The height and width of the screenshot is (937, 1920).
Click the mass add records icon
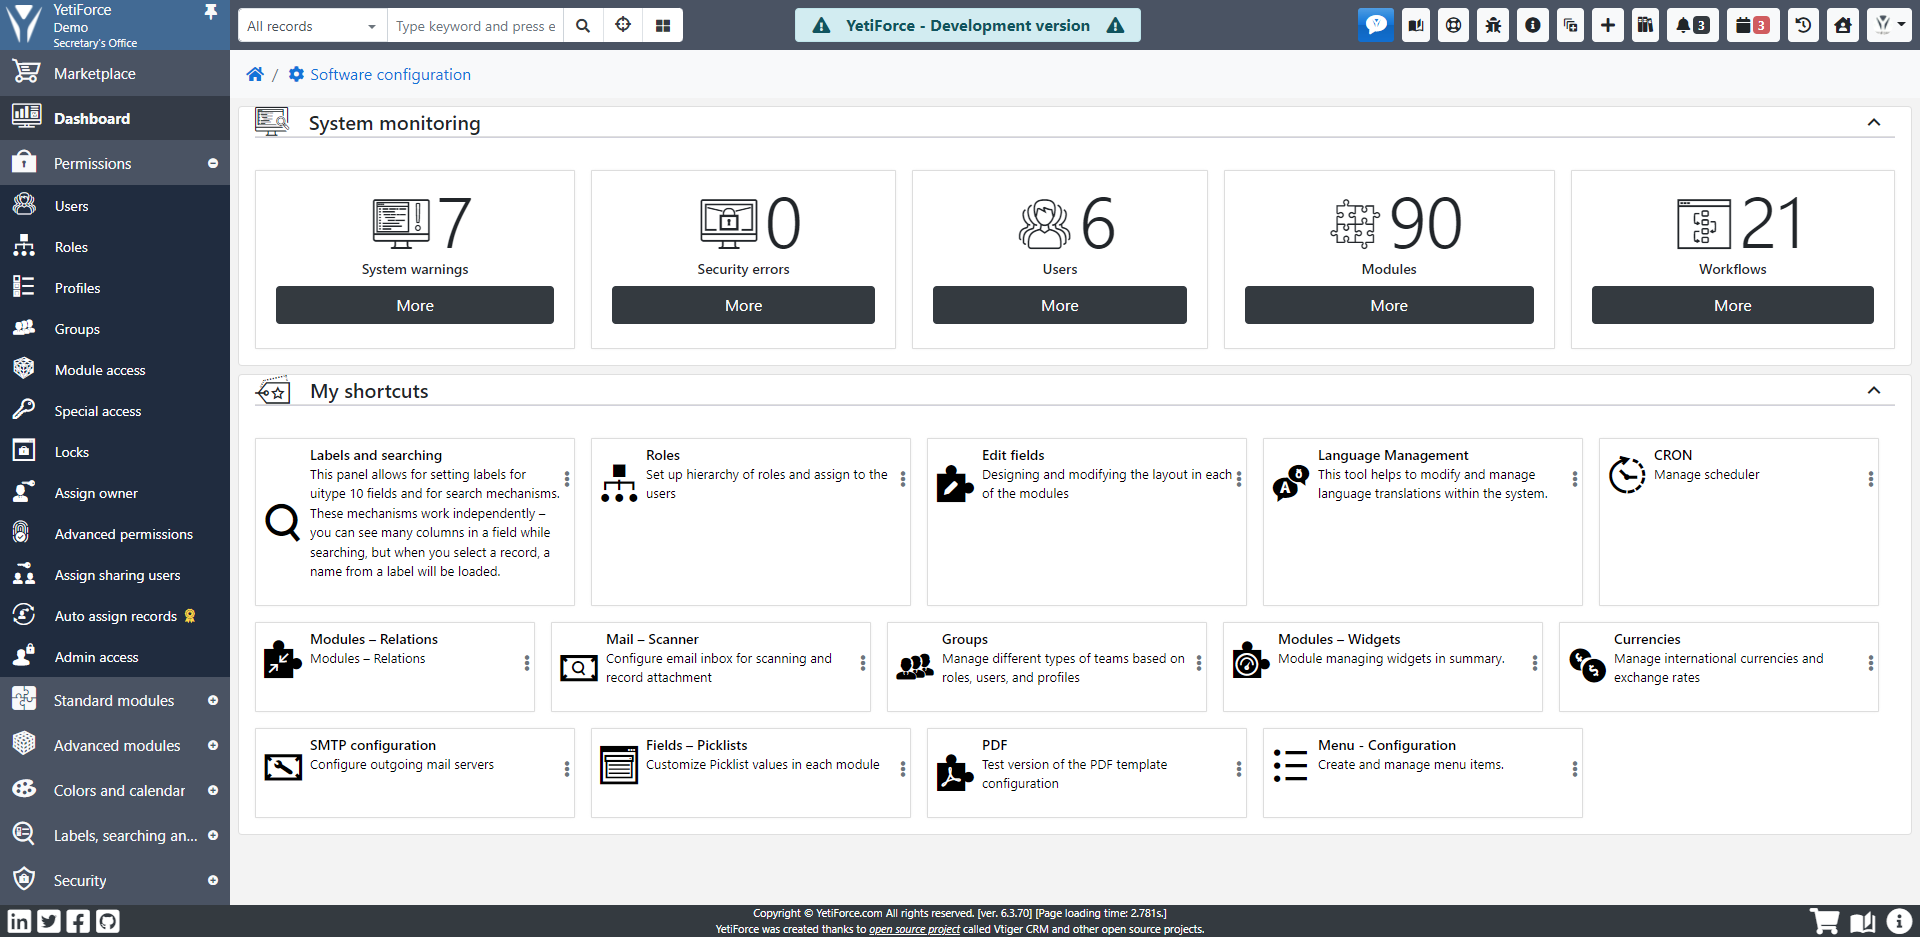point(1570,25)
